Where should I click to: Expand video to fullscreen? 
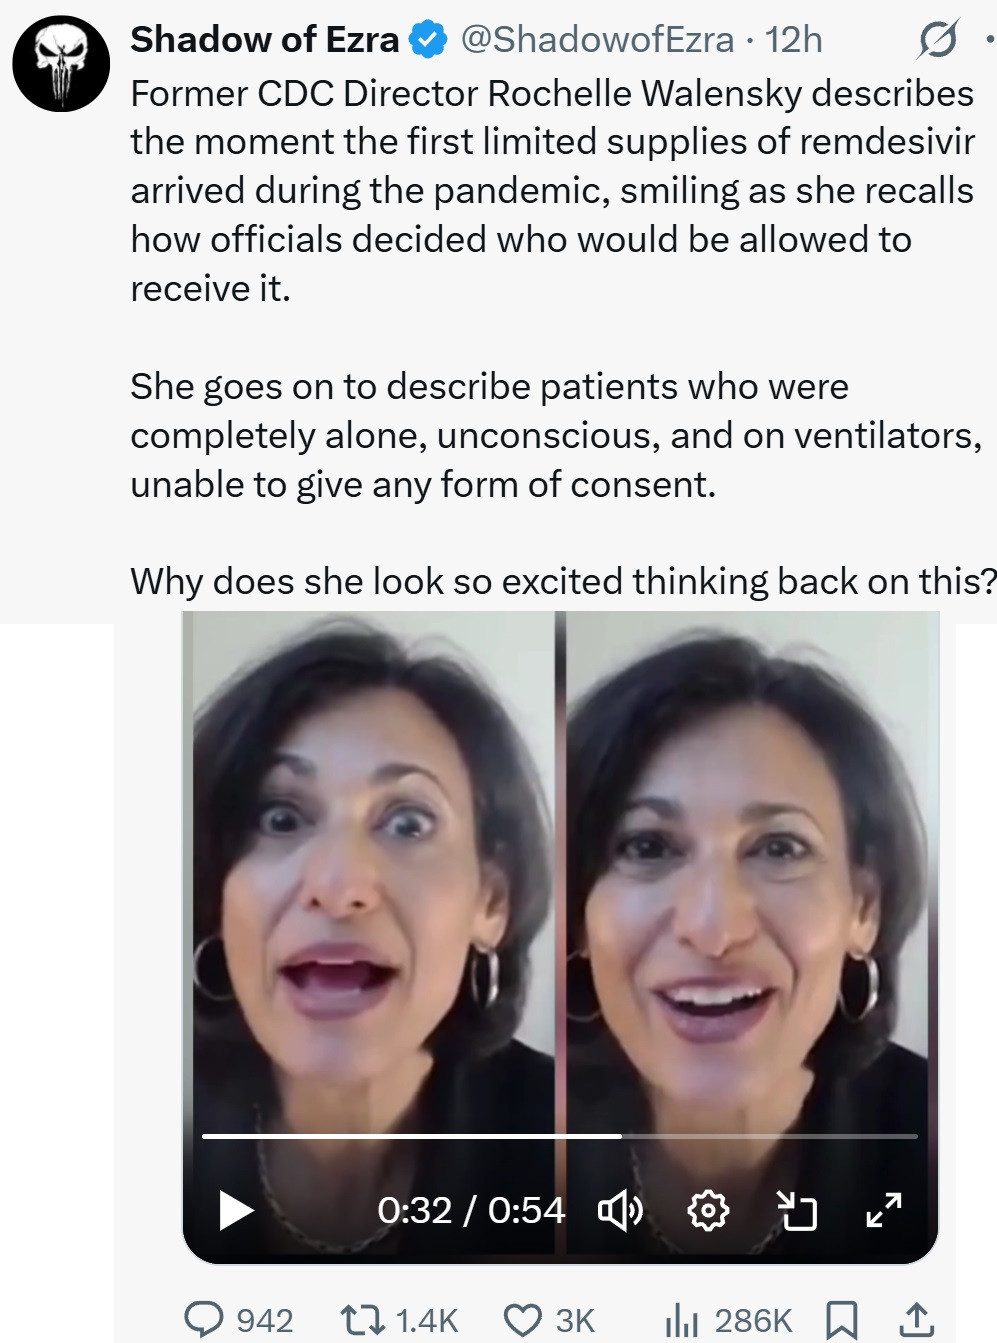(884, 1211)
